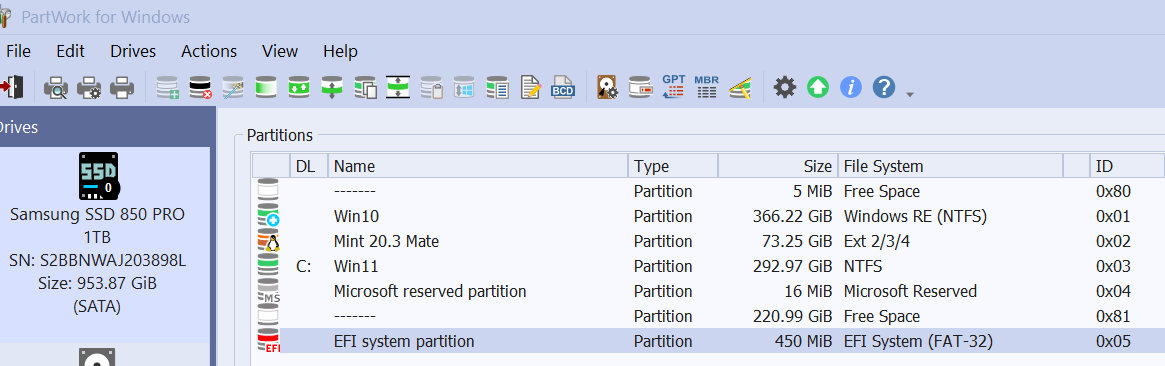Expand the toolbar overflow arrow
The image size is (1165, 366).
(910, 94)
